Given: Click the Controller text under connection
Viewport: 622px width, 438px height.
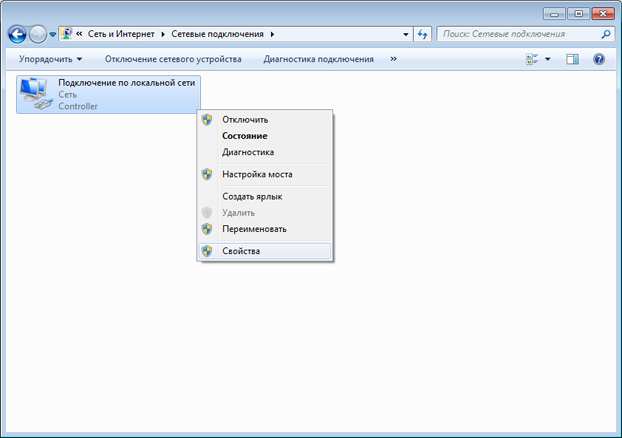Looking at the screenshot, I should click(x=78, y=106).
